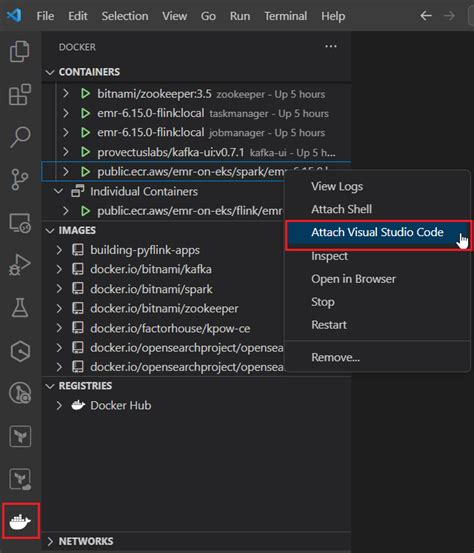The image size is (474, 553).
Task: Open the Help menu
Action: point(333,16)
